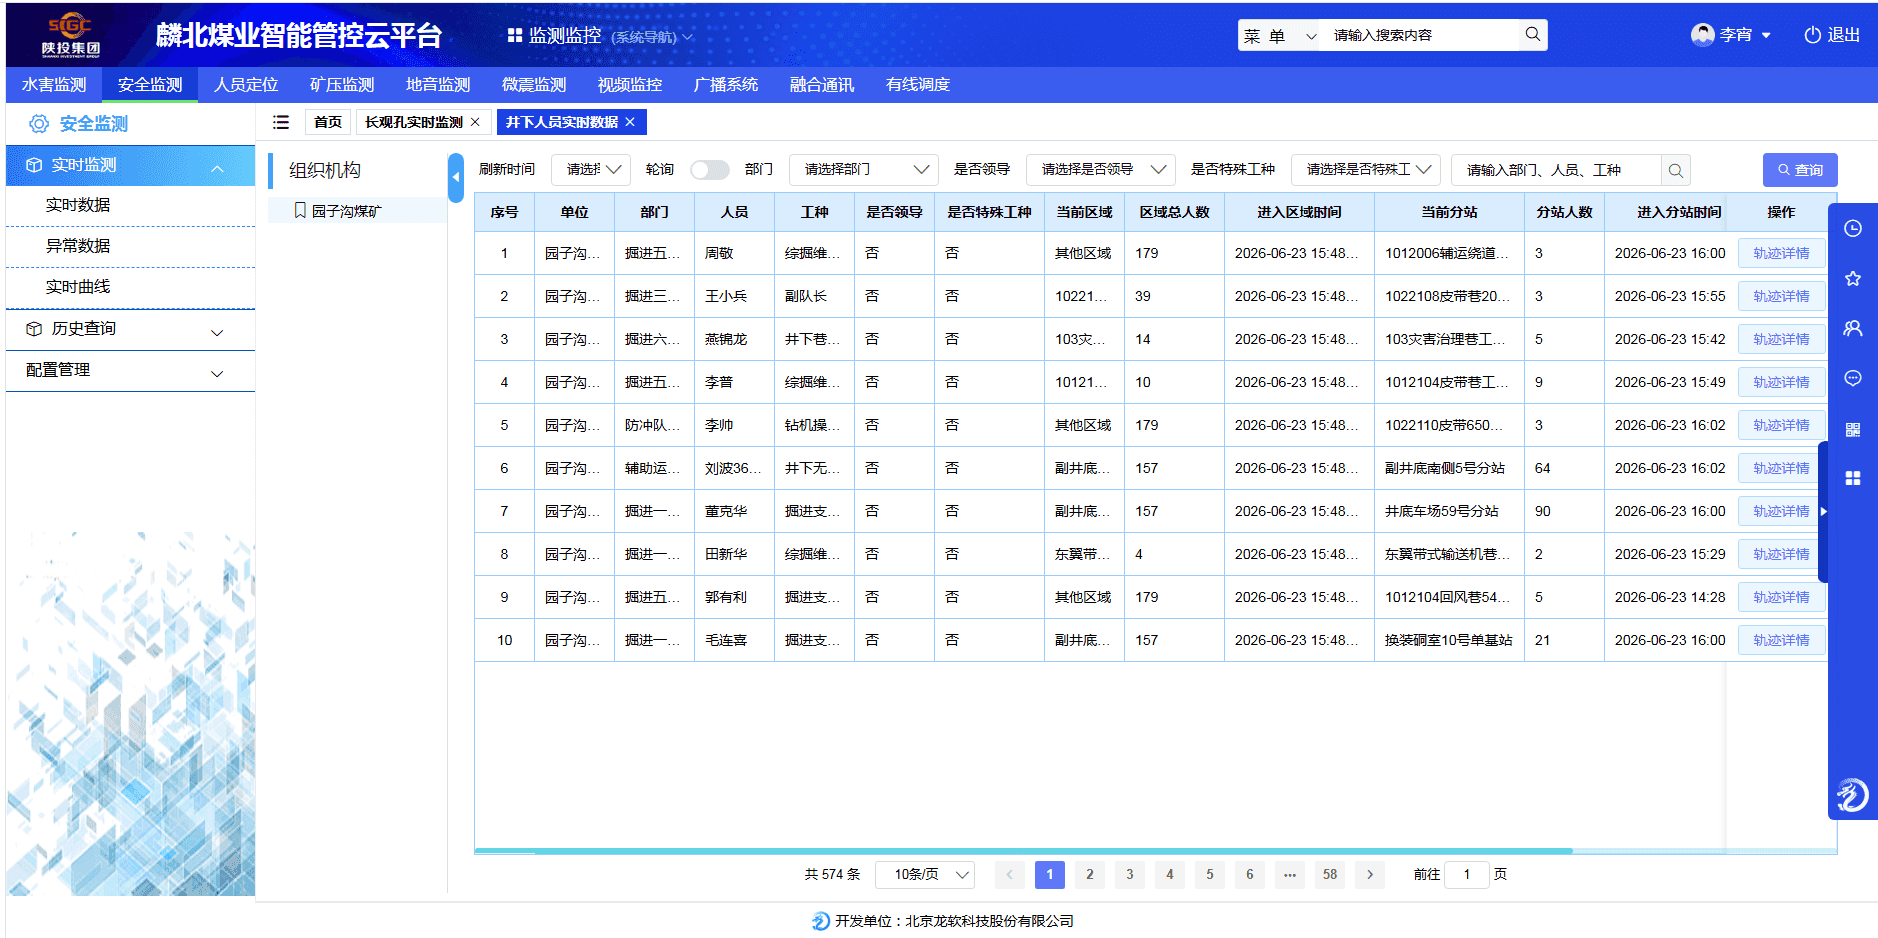Click the top 请输入搜索内容 field
The height and width of the screenshot is (938, 1878).
[1420, 35]
